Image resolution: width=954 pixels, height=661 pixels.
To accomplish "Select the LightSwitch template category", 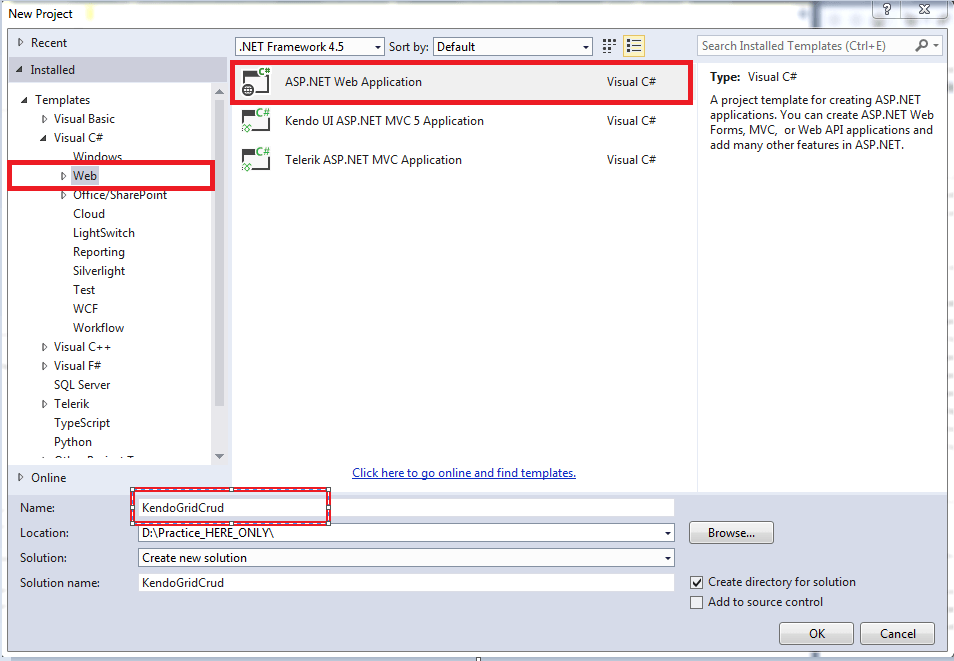I will (104, 233).
